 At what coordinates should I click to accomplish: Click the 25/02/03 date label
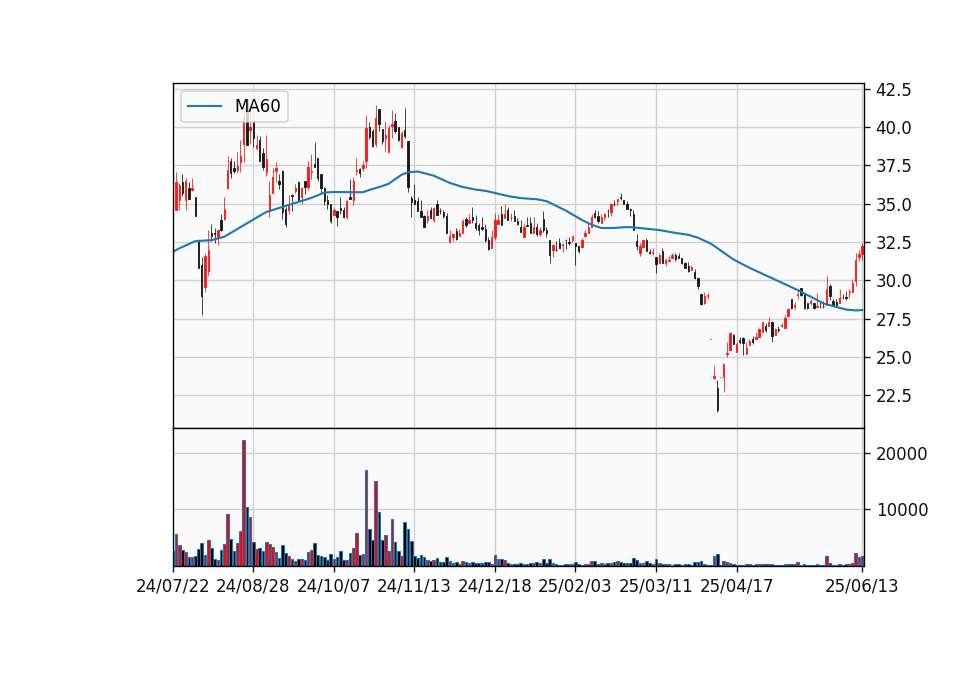(575, 586)
